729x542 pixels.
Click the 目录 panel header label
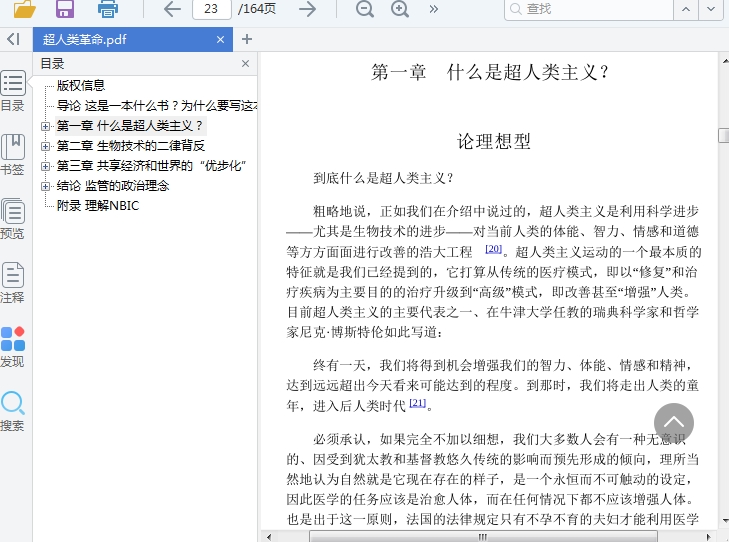click(52, 64)
